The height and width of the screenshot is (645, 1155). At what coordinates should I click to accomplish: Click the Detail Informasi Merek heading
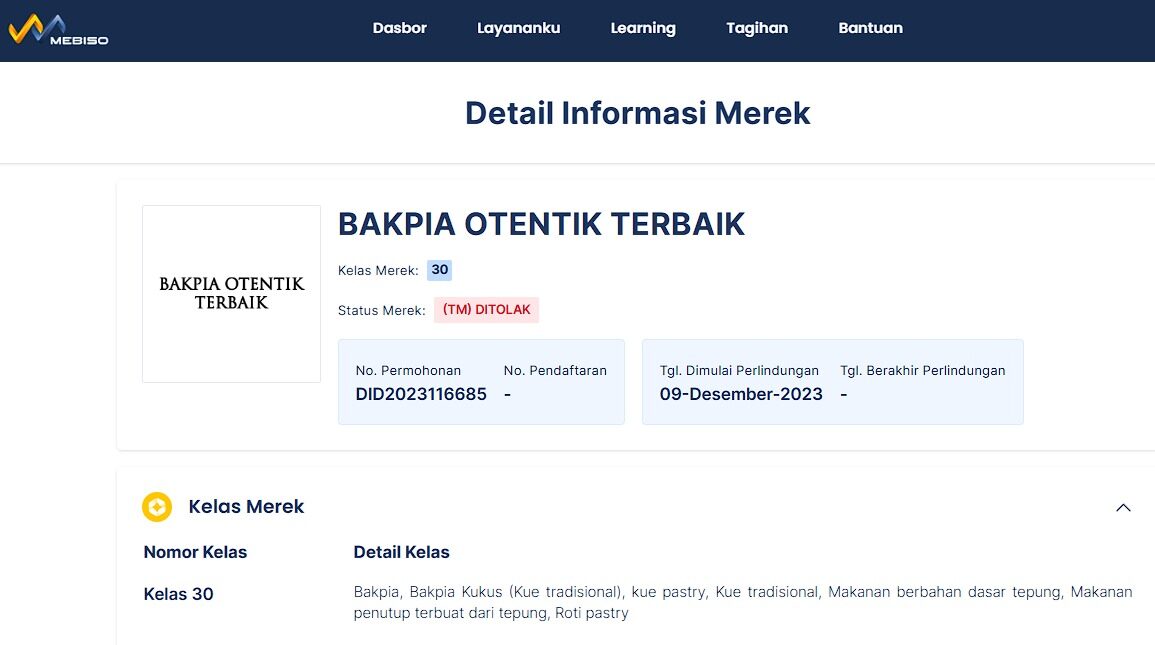(x=637, y=113)
